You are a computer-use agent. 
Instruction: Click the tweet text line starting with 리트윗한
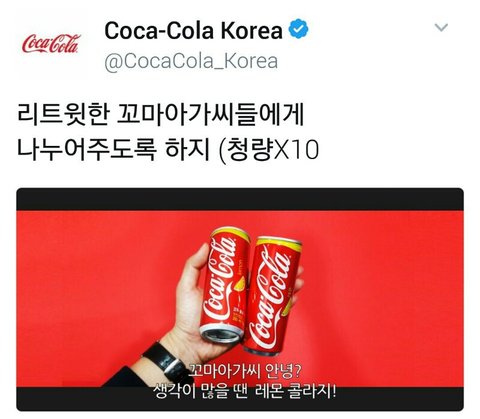(160, 115)
